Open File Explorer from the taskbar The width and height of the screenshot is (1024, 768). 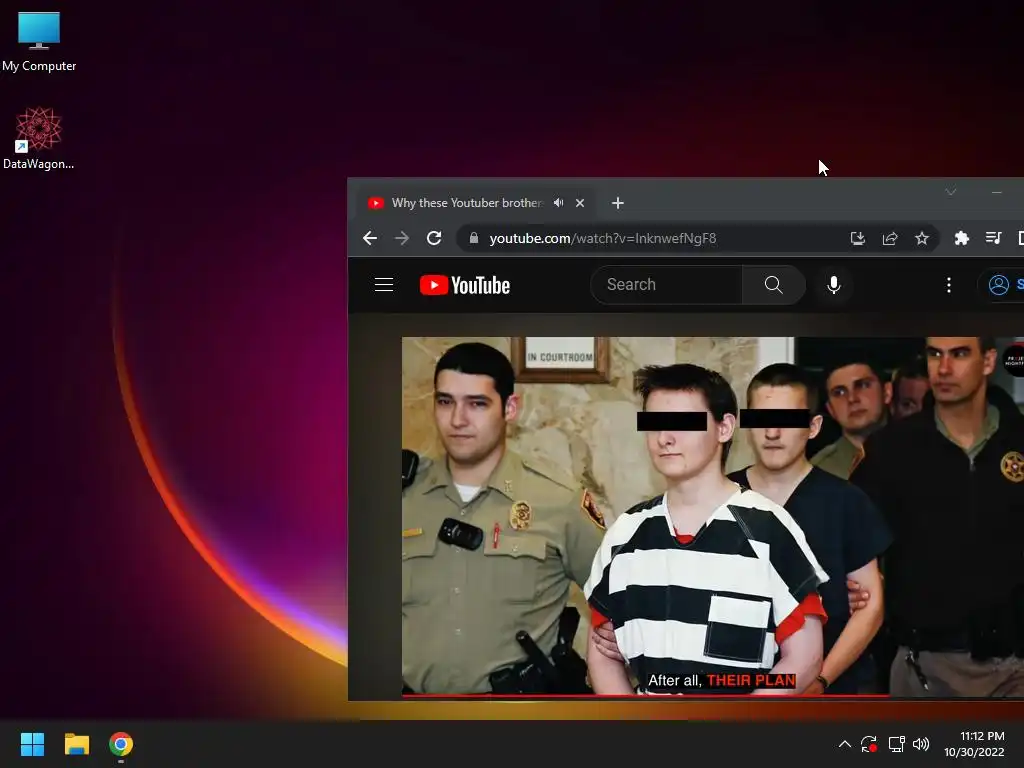76,744
